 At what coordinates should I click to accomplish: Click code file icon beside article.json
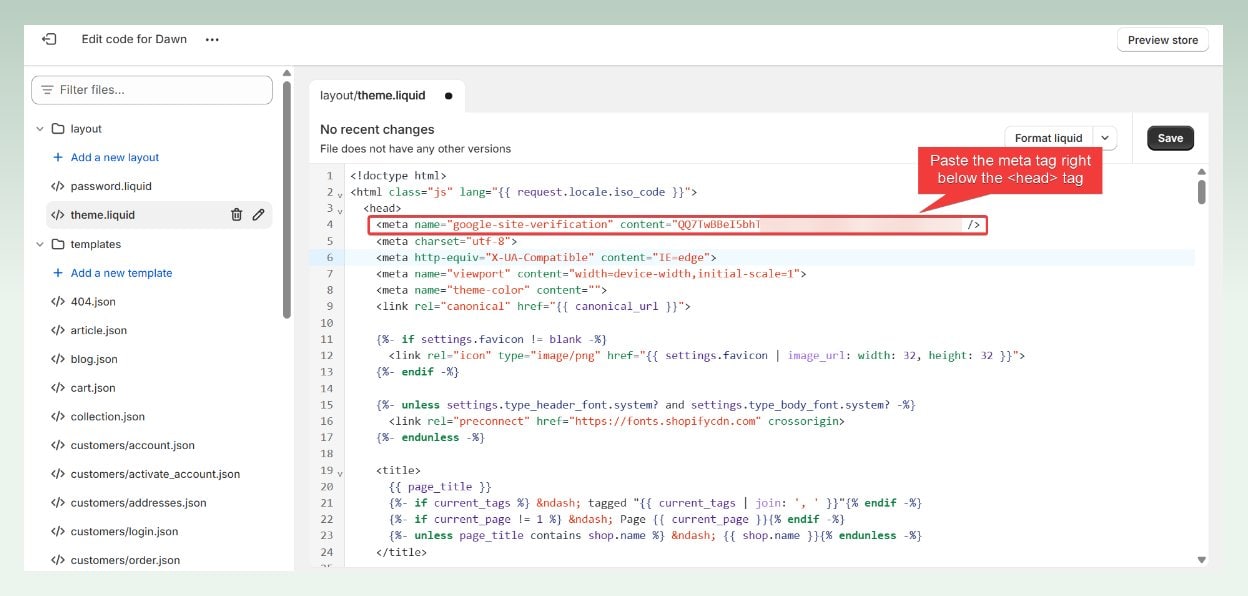(x=58, y=330)
